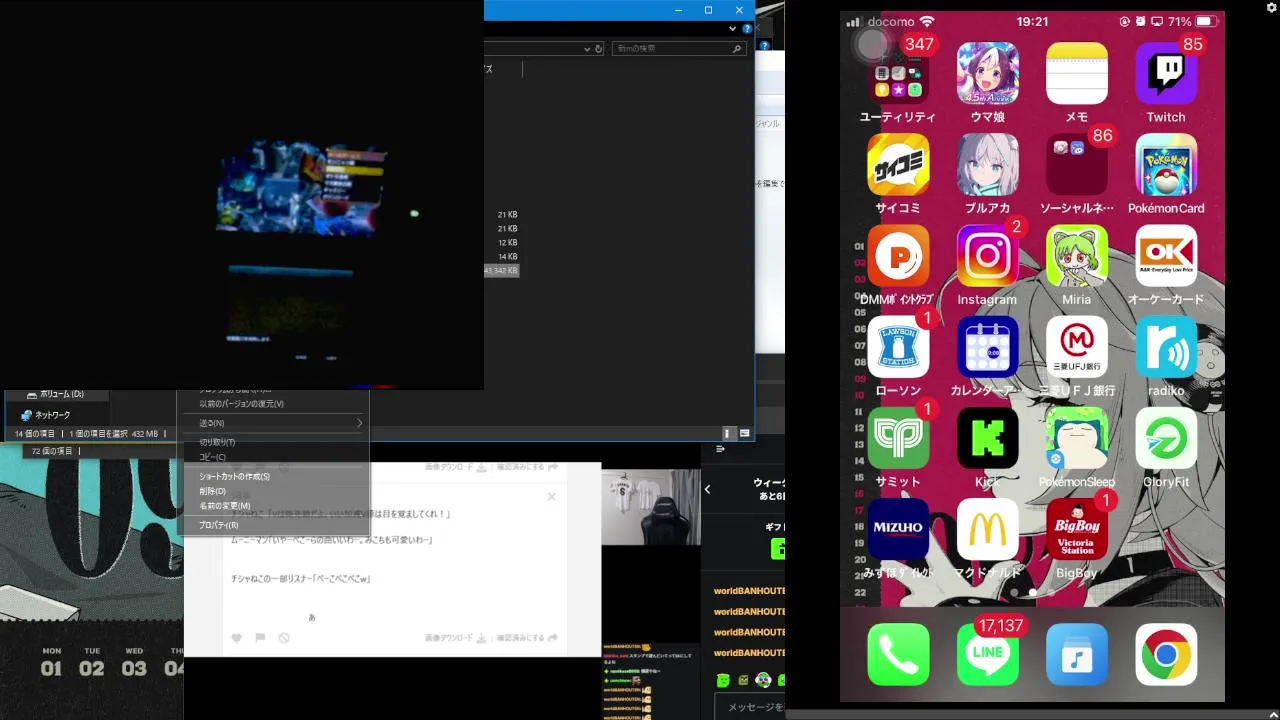Viewport: 1280px width, 720px height.
Task: Open the Twitch app on the phone
Action: [1166, 75]
